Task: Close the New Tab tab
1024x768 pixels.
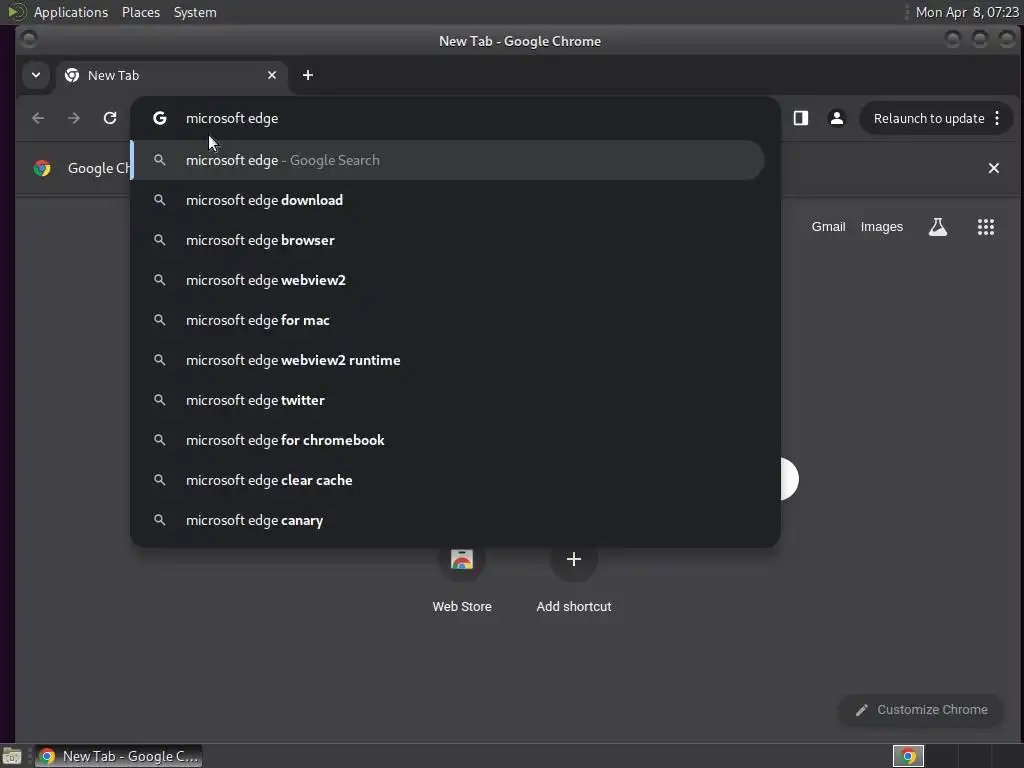Action: point(272,75)
